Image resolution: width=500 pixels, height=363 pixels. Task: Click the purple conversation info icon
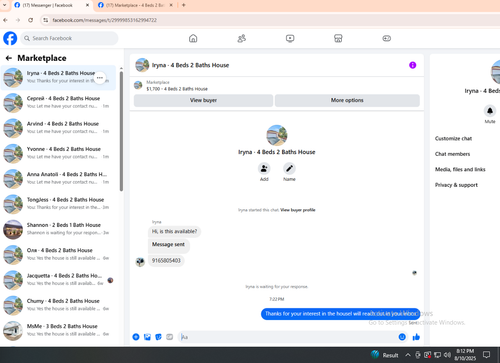tap(413, 65)
